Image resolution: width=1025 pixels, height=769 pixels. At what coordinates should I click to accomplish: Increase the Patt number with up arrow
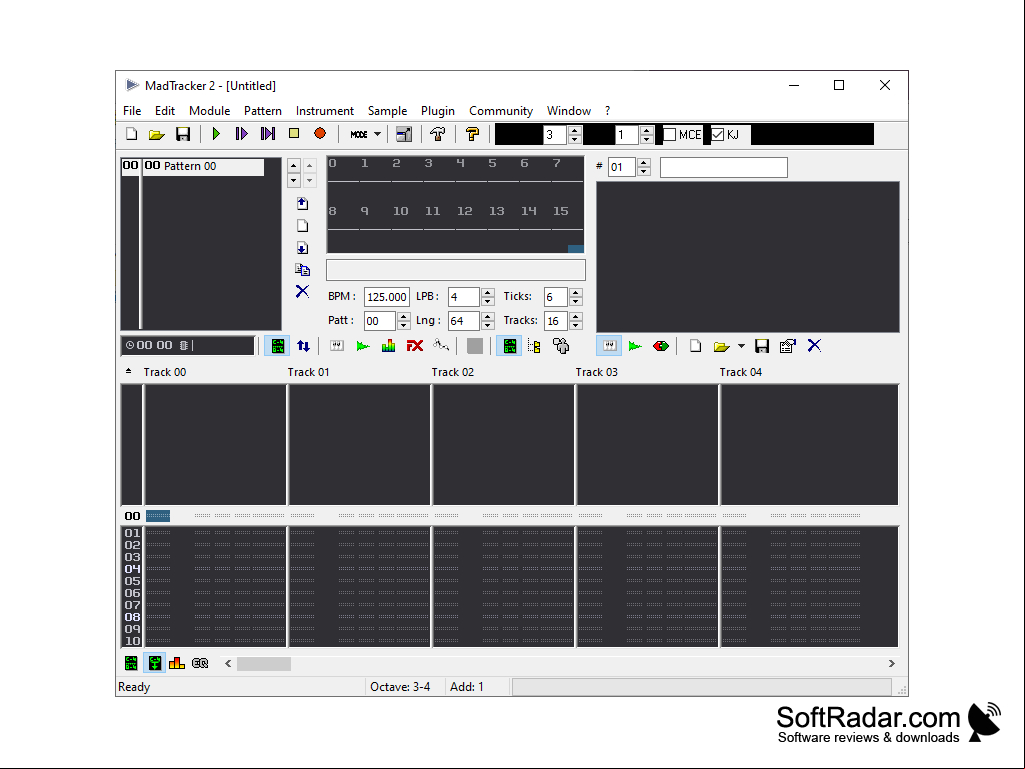click(x=403, y=316)
